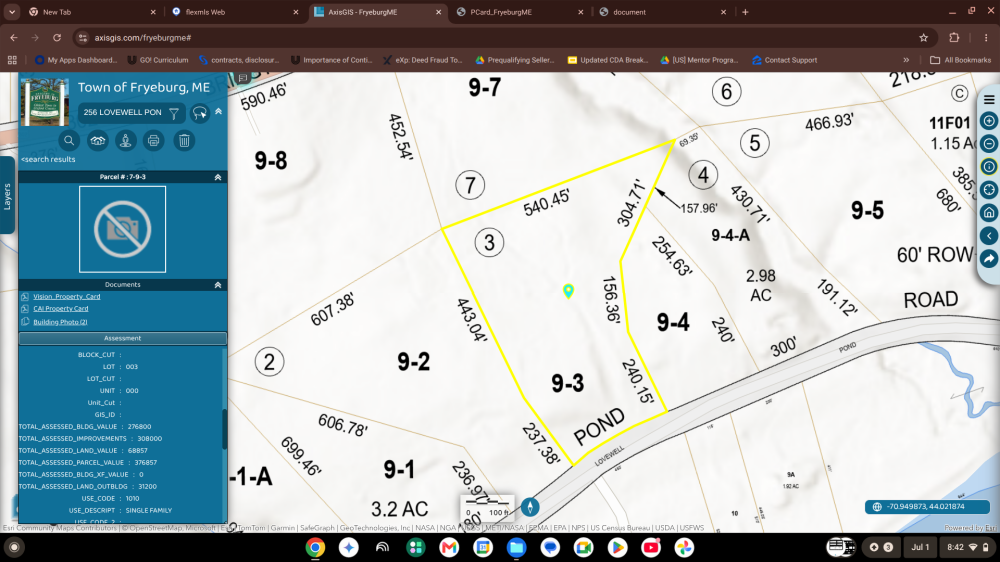
Task: Switch to the flexmls Web tab
Action: (x=235, y=12)
